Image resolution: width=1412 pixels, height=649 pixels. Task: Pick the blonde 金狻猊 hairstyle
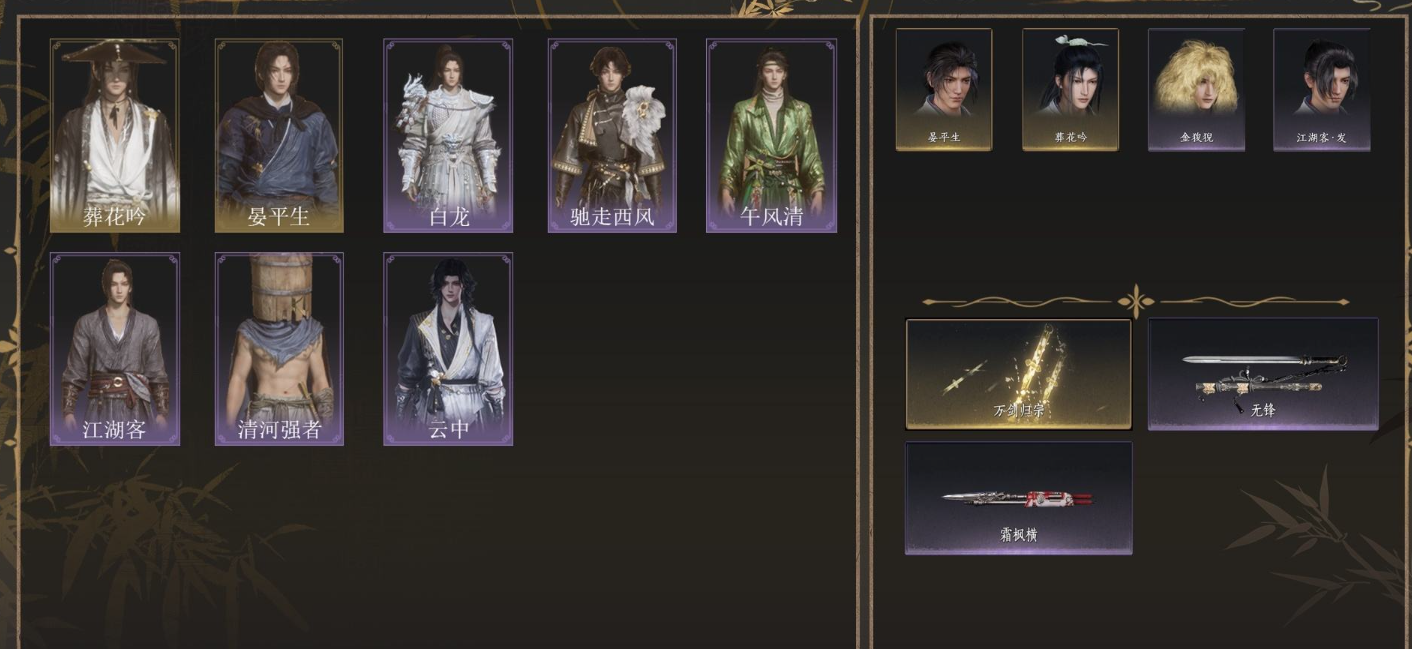click(1196, 90)
